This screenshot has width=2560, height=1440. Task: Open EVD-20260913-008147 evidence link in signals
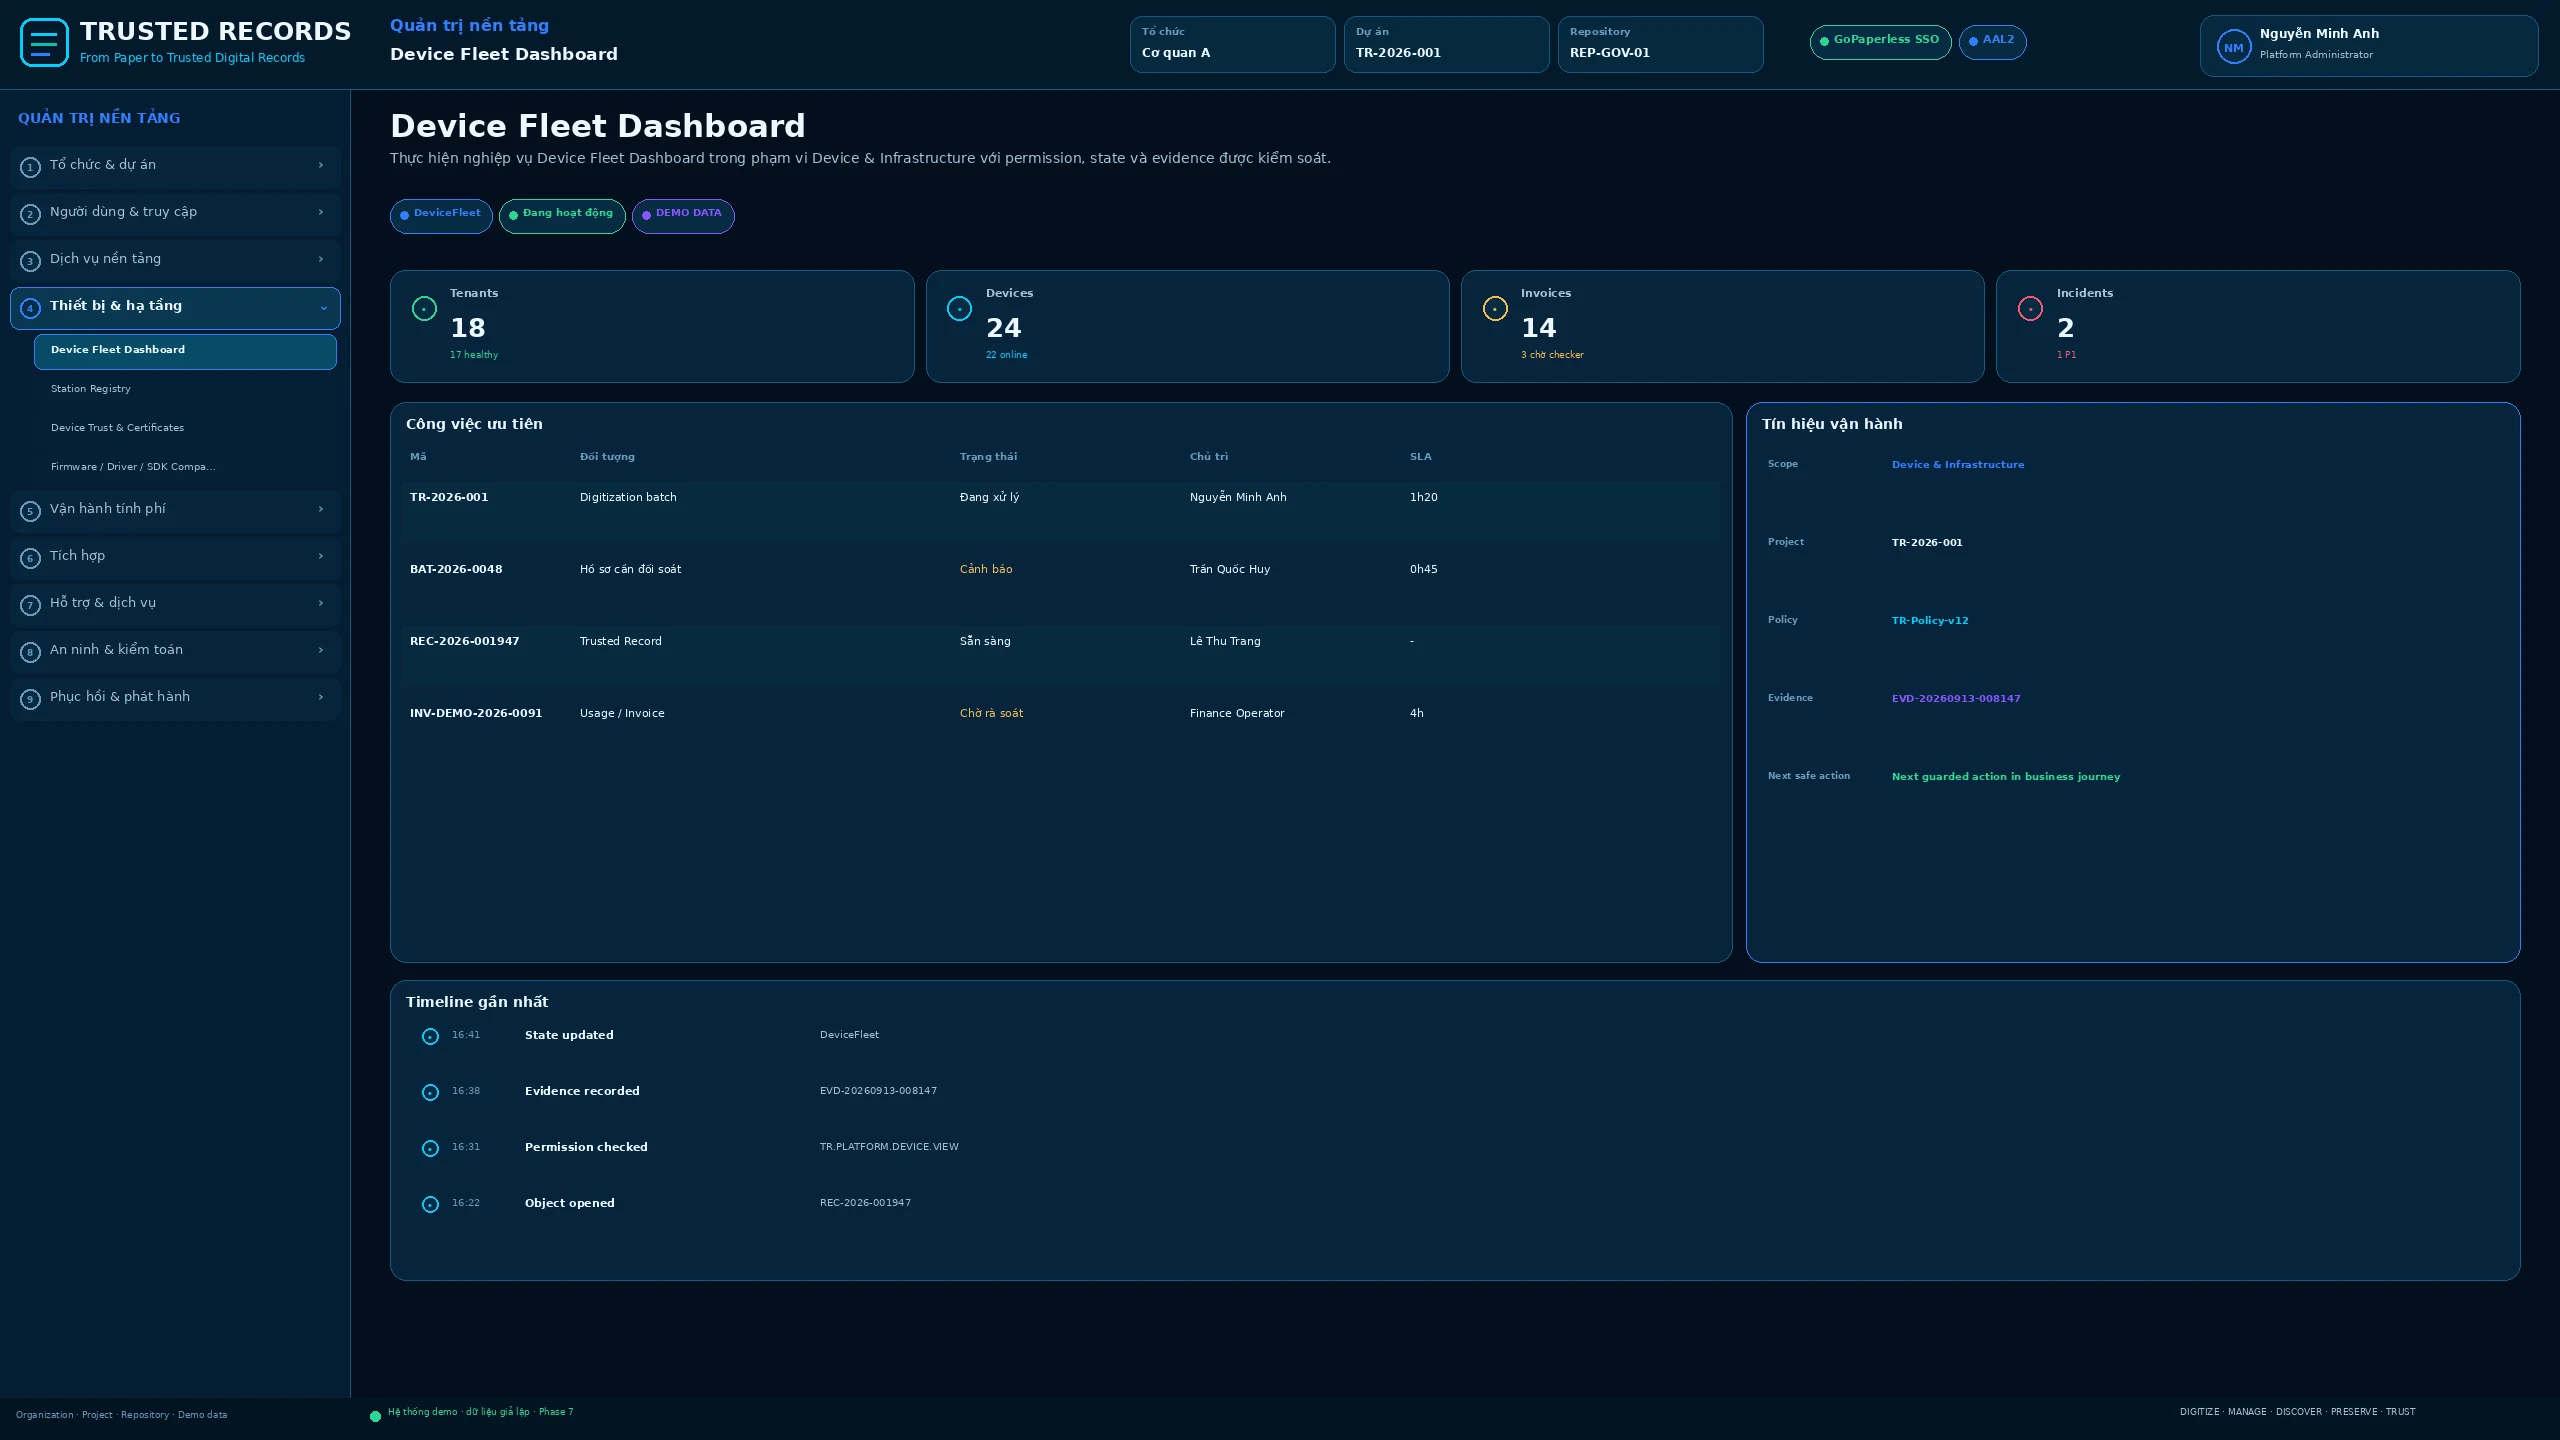click(1955, 699)
